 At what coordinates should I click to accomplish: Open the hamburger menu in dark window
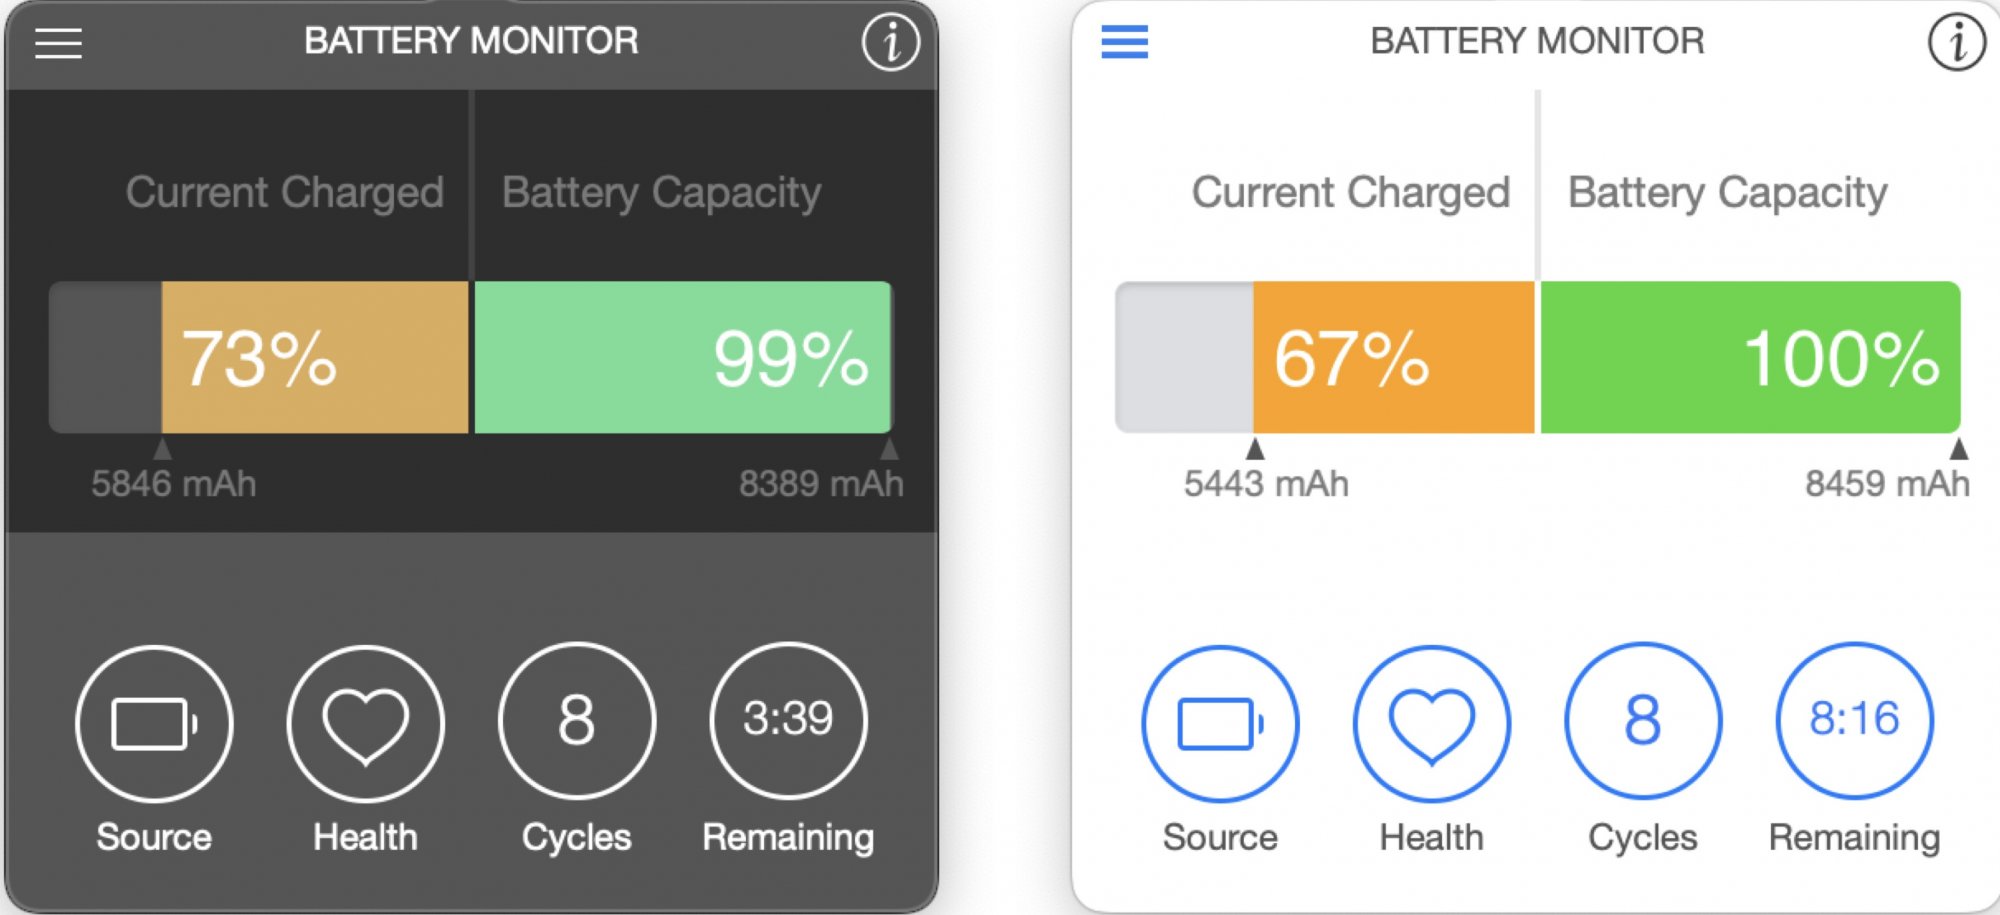58,43
